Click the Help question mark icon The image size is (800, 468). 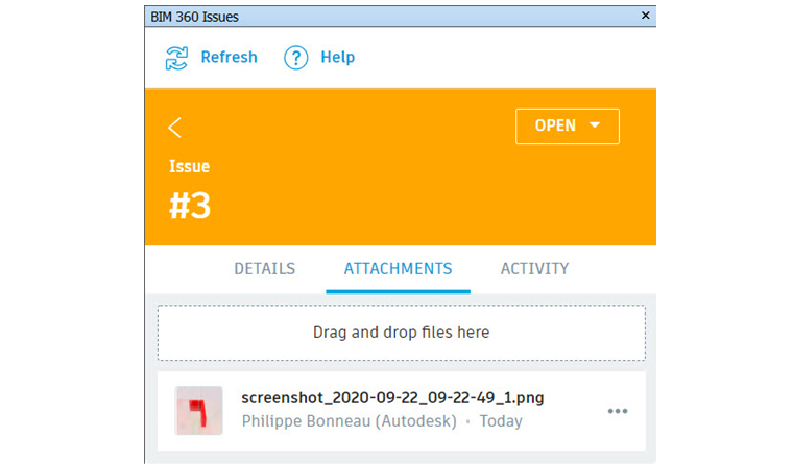pyautogui.click(x=296, y=58)
